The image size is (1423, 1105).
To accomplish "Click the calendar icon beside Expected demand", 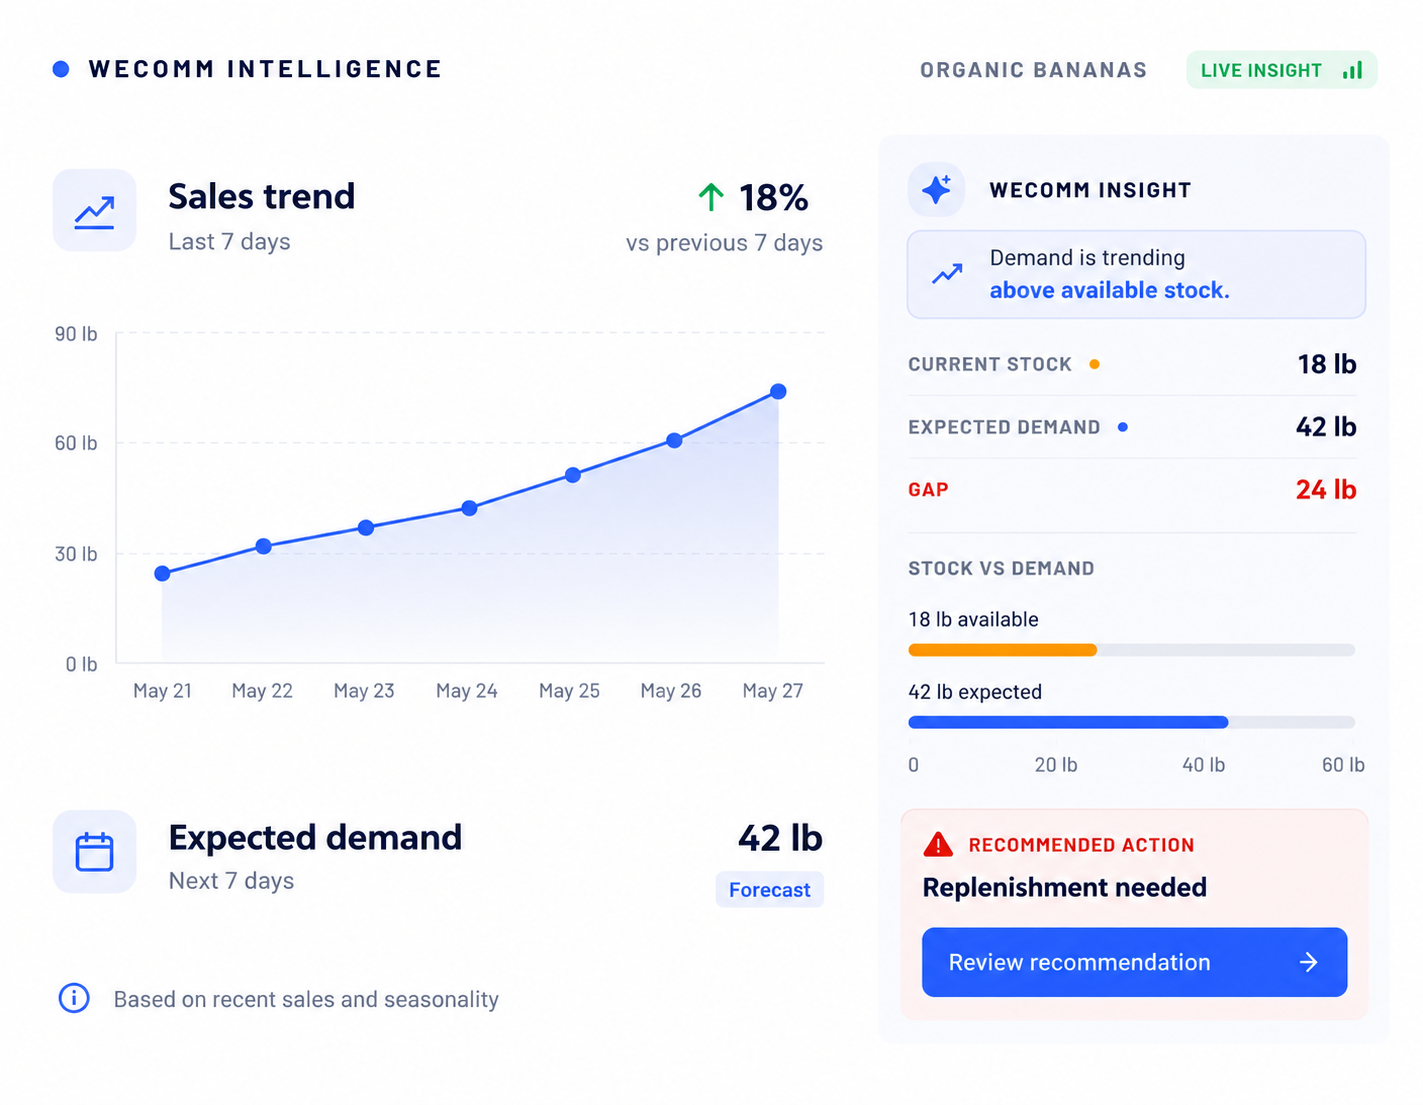I will [x=94, y=851].
